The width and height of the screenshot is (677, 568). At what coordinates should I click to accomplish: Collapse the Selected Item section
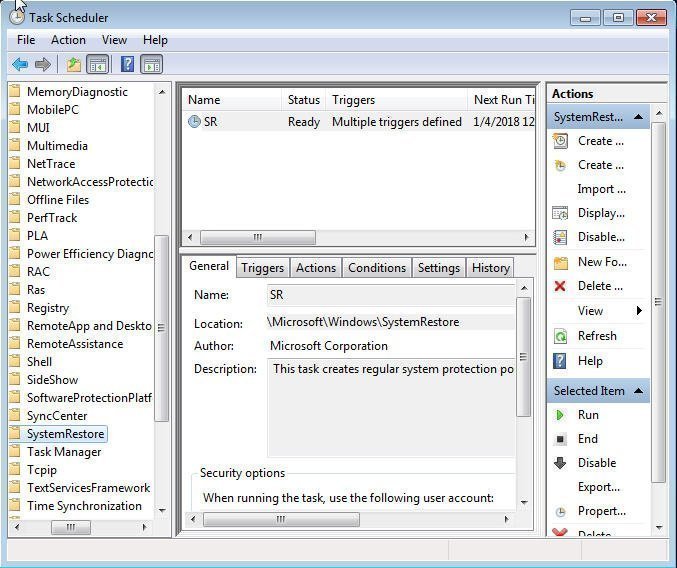click(638, 391)
